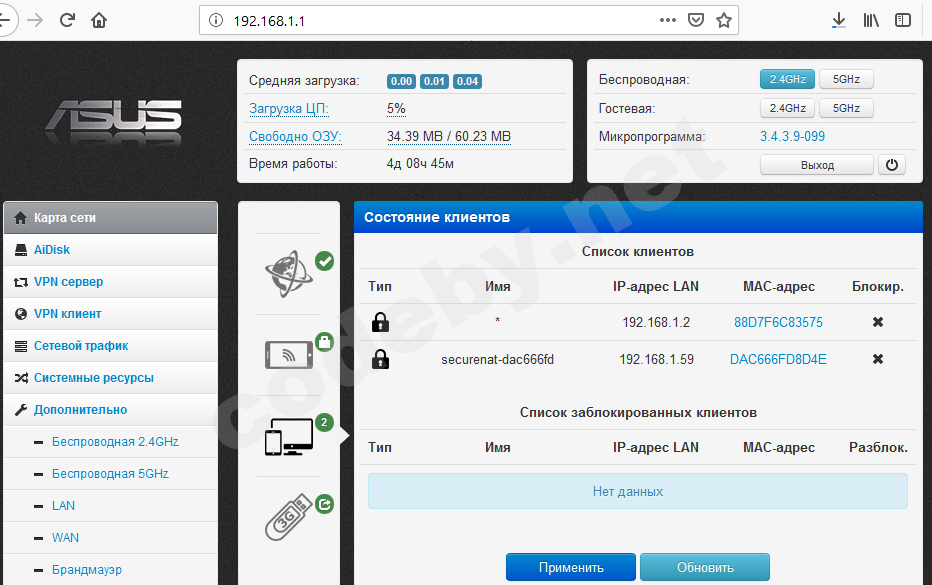Open Свободно ОЗУ link
932x585 pixels.
(x=295, y=136)
